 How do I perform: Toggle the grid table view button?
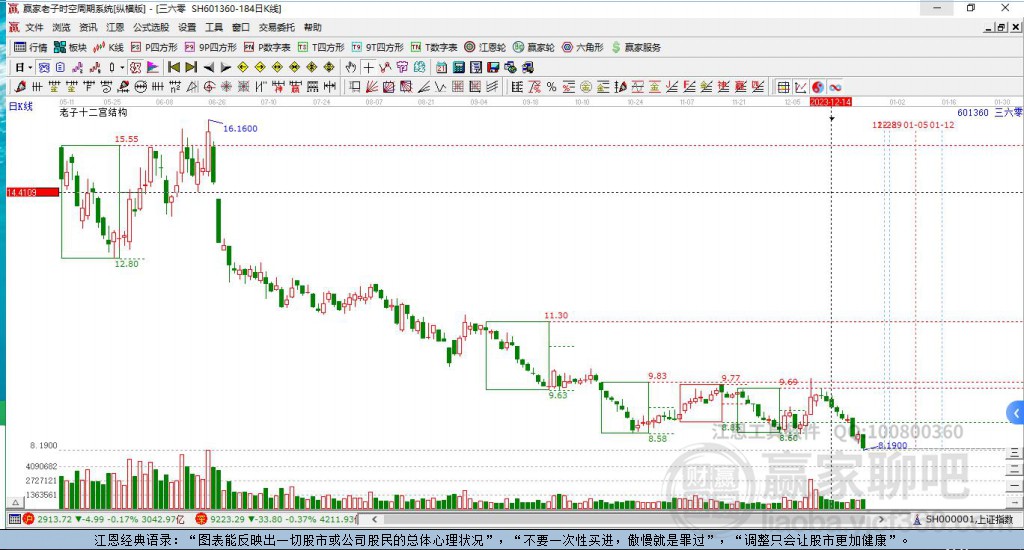[x=784, y=87]
